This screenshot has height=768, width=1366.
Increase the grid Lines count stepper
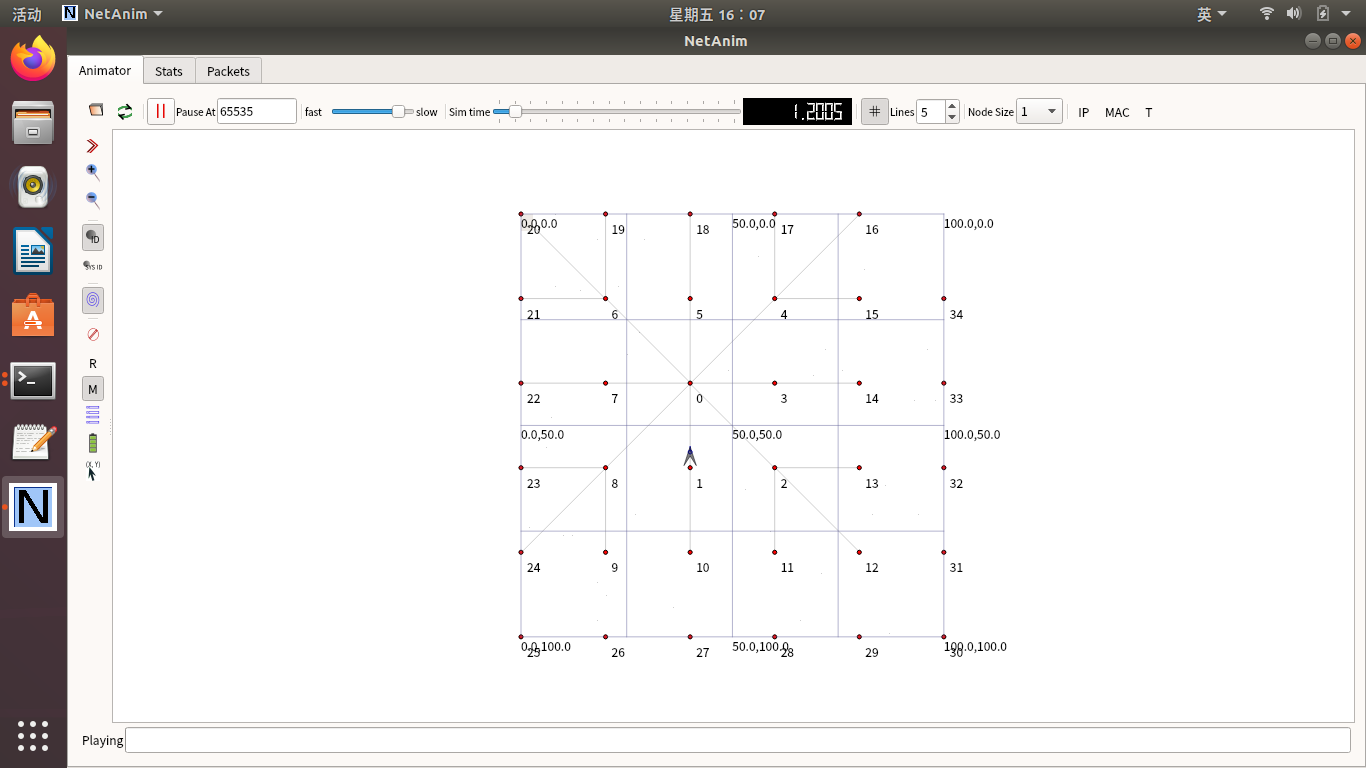[952, 107]
